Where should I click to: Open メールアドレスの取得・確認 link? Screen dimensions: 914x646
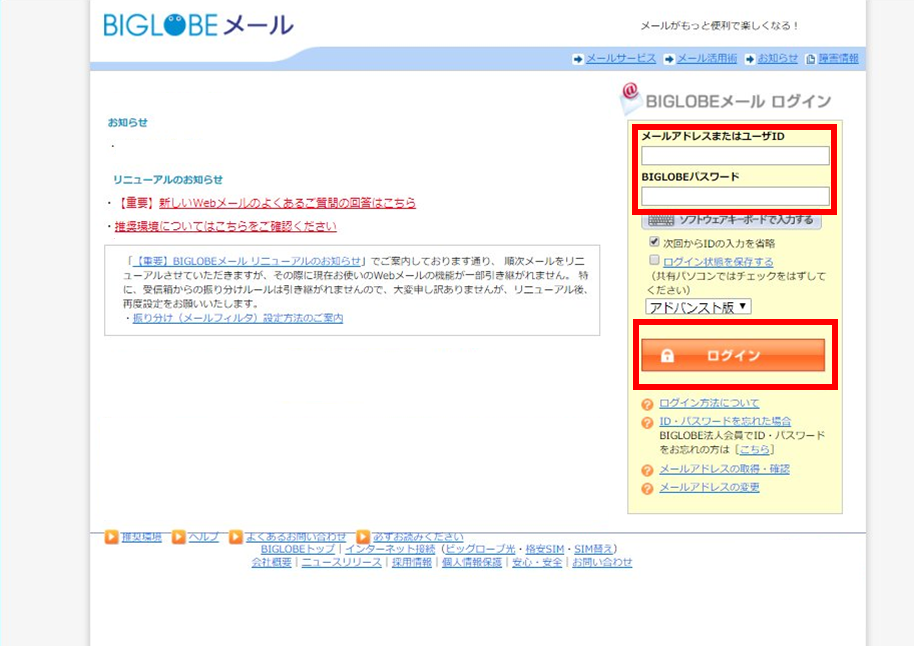pyautogui.click(x=725, y=469)
